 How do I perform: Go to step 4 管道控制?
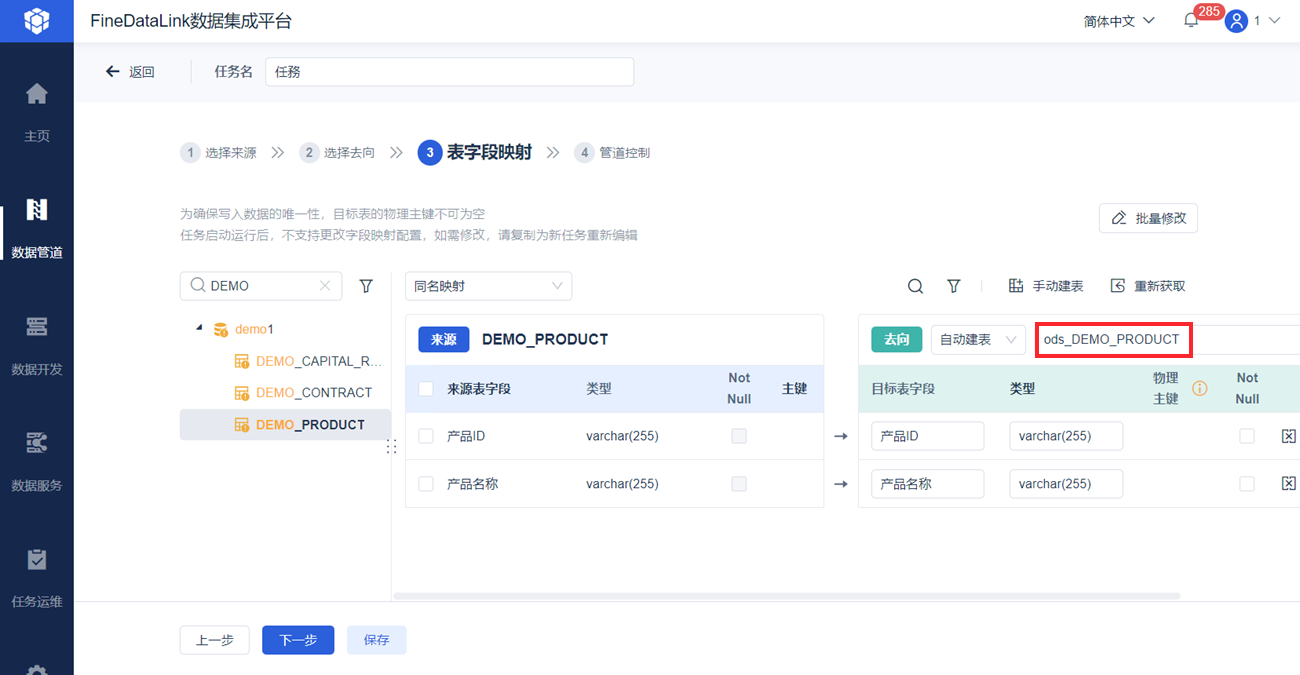[x=612, y=153]
